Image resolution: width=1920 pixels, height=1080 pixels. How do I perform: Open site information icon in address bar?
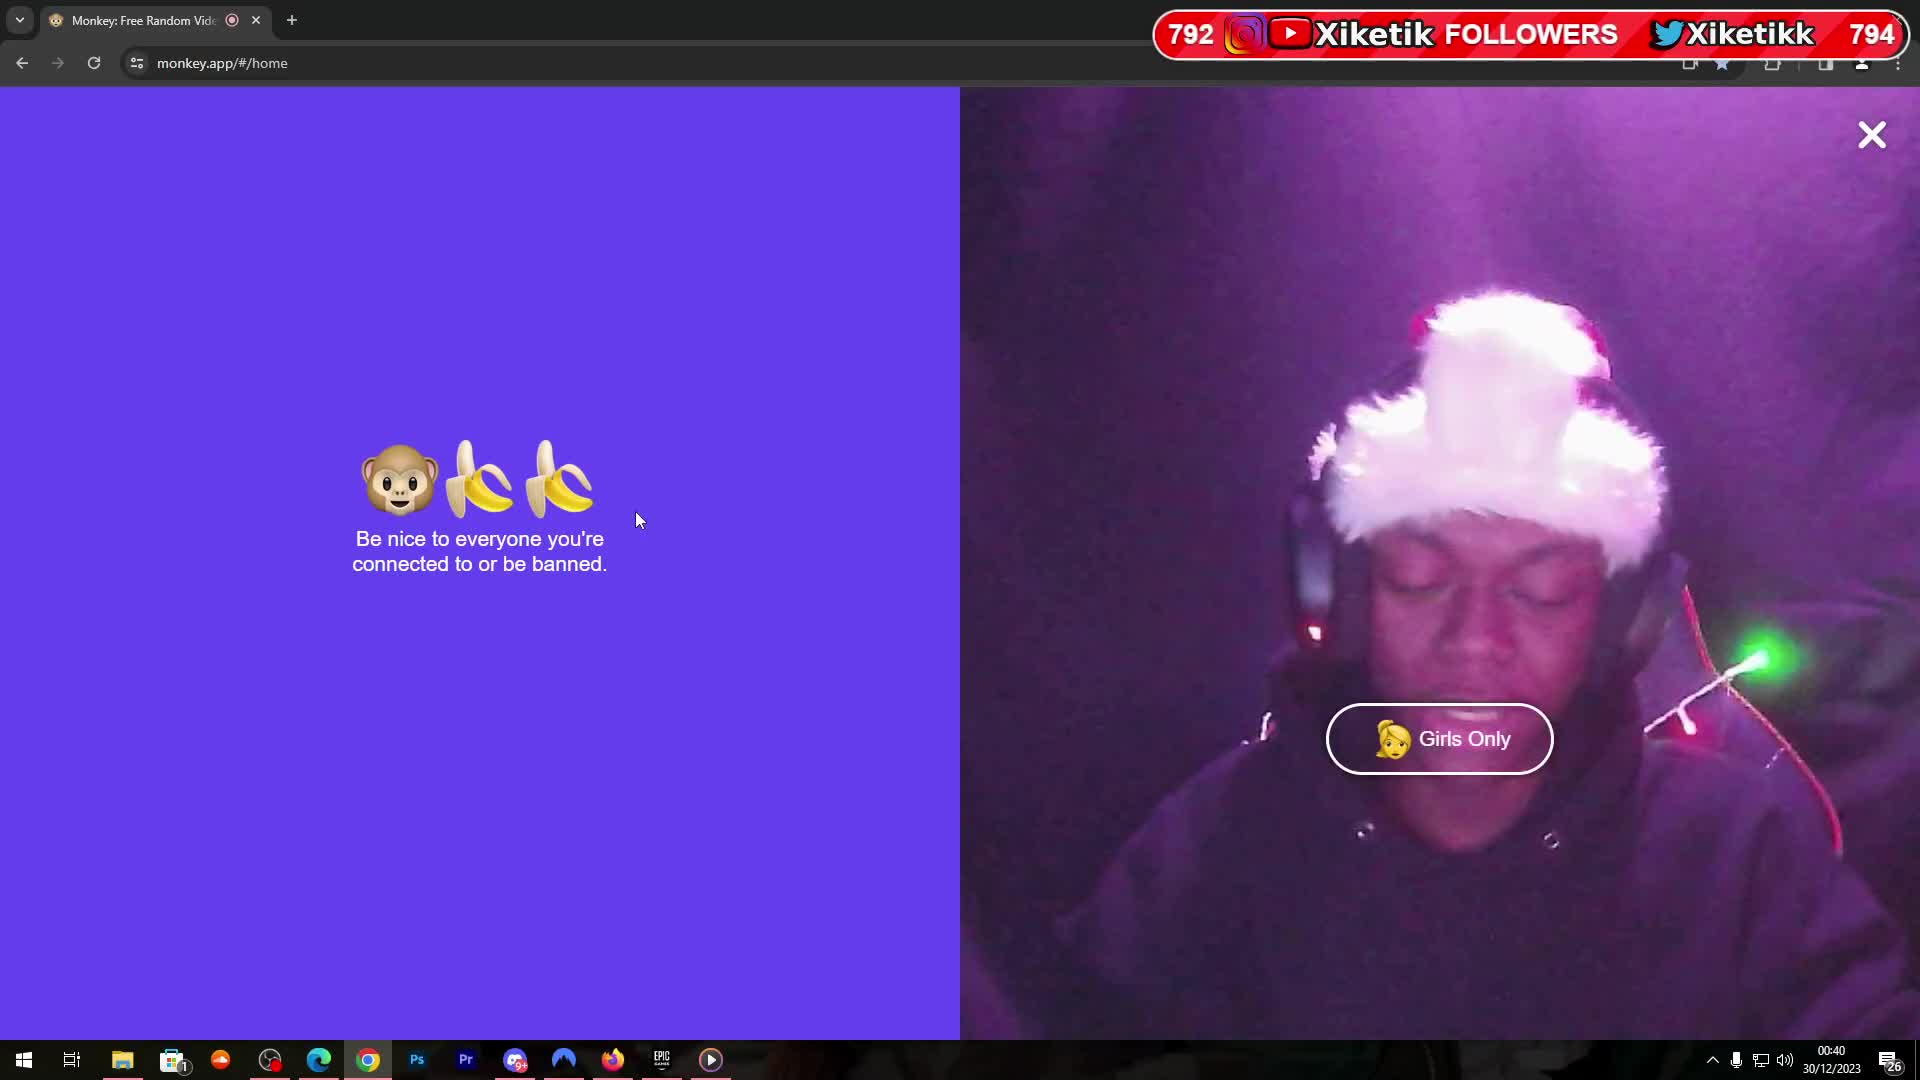137,63
